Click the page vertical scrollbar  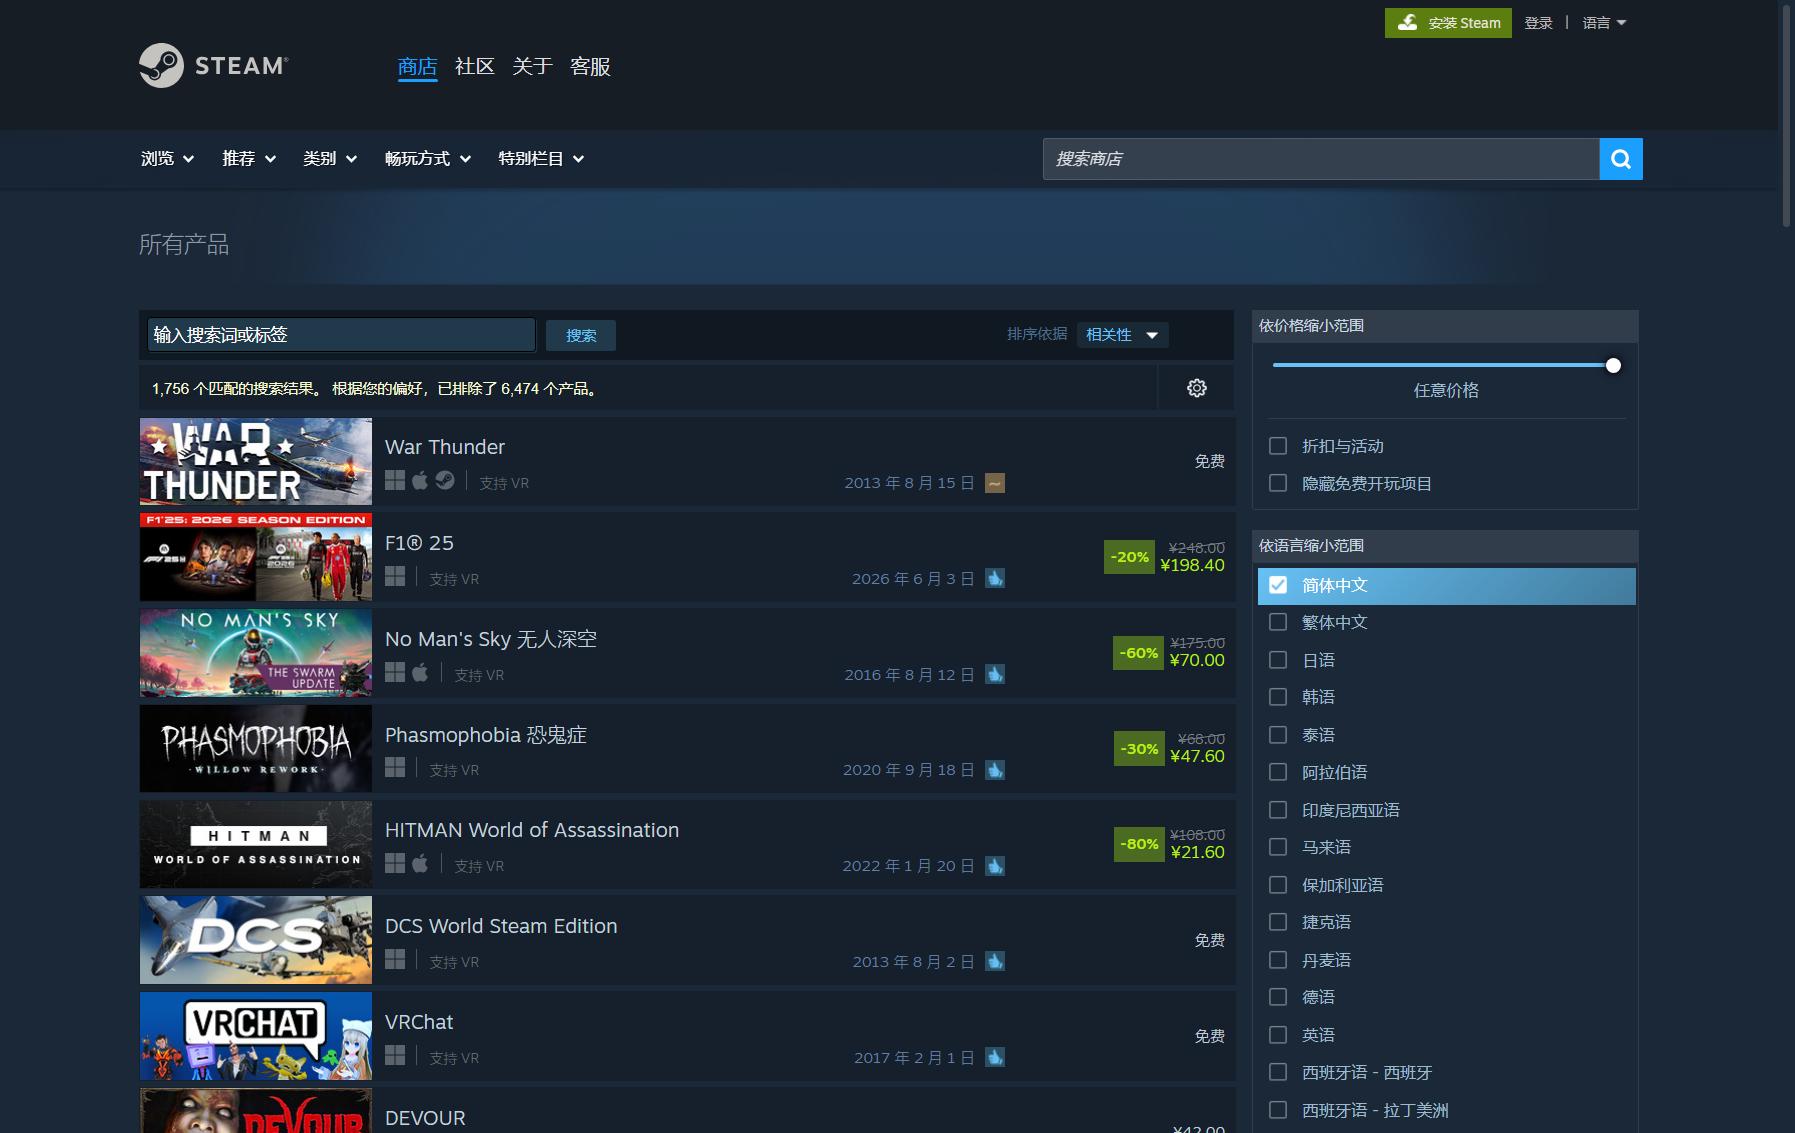pyautogui.click(x=1786, y=115)
